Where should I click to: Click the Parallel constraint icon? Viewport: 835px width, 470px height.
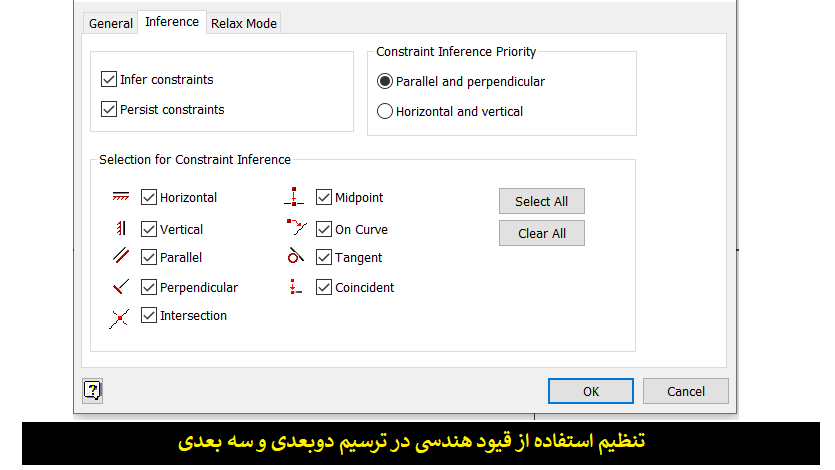coord(121,255)
